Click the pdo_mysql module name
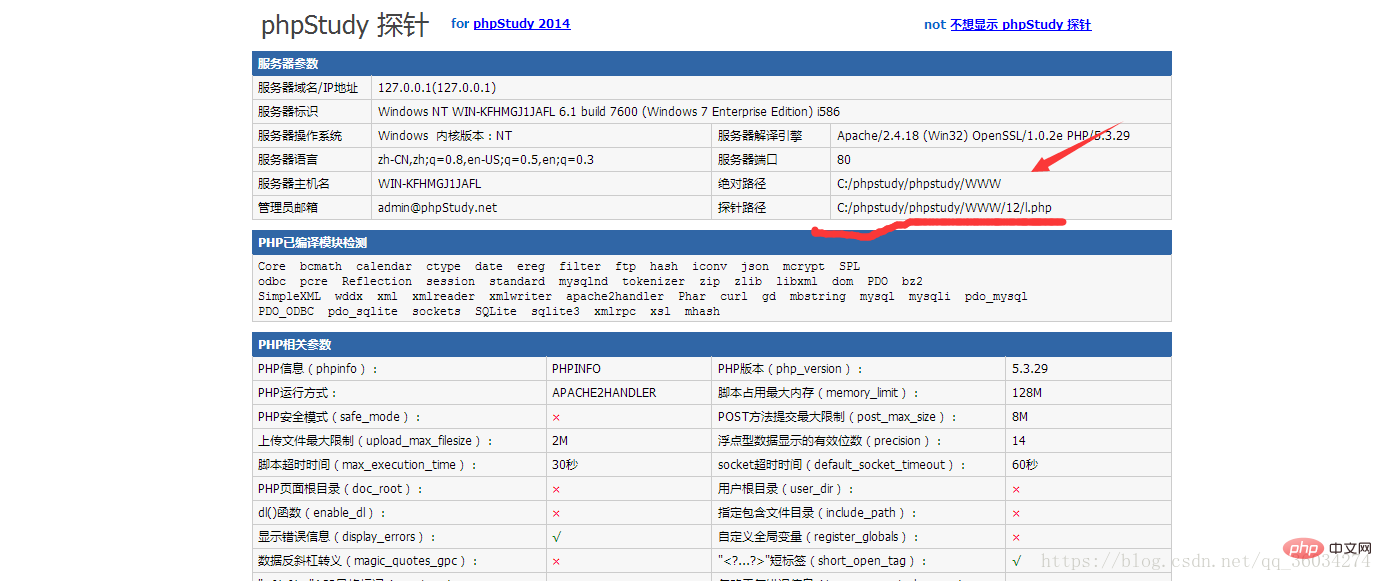 996,297
